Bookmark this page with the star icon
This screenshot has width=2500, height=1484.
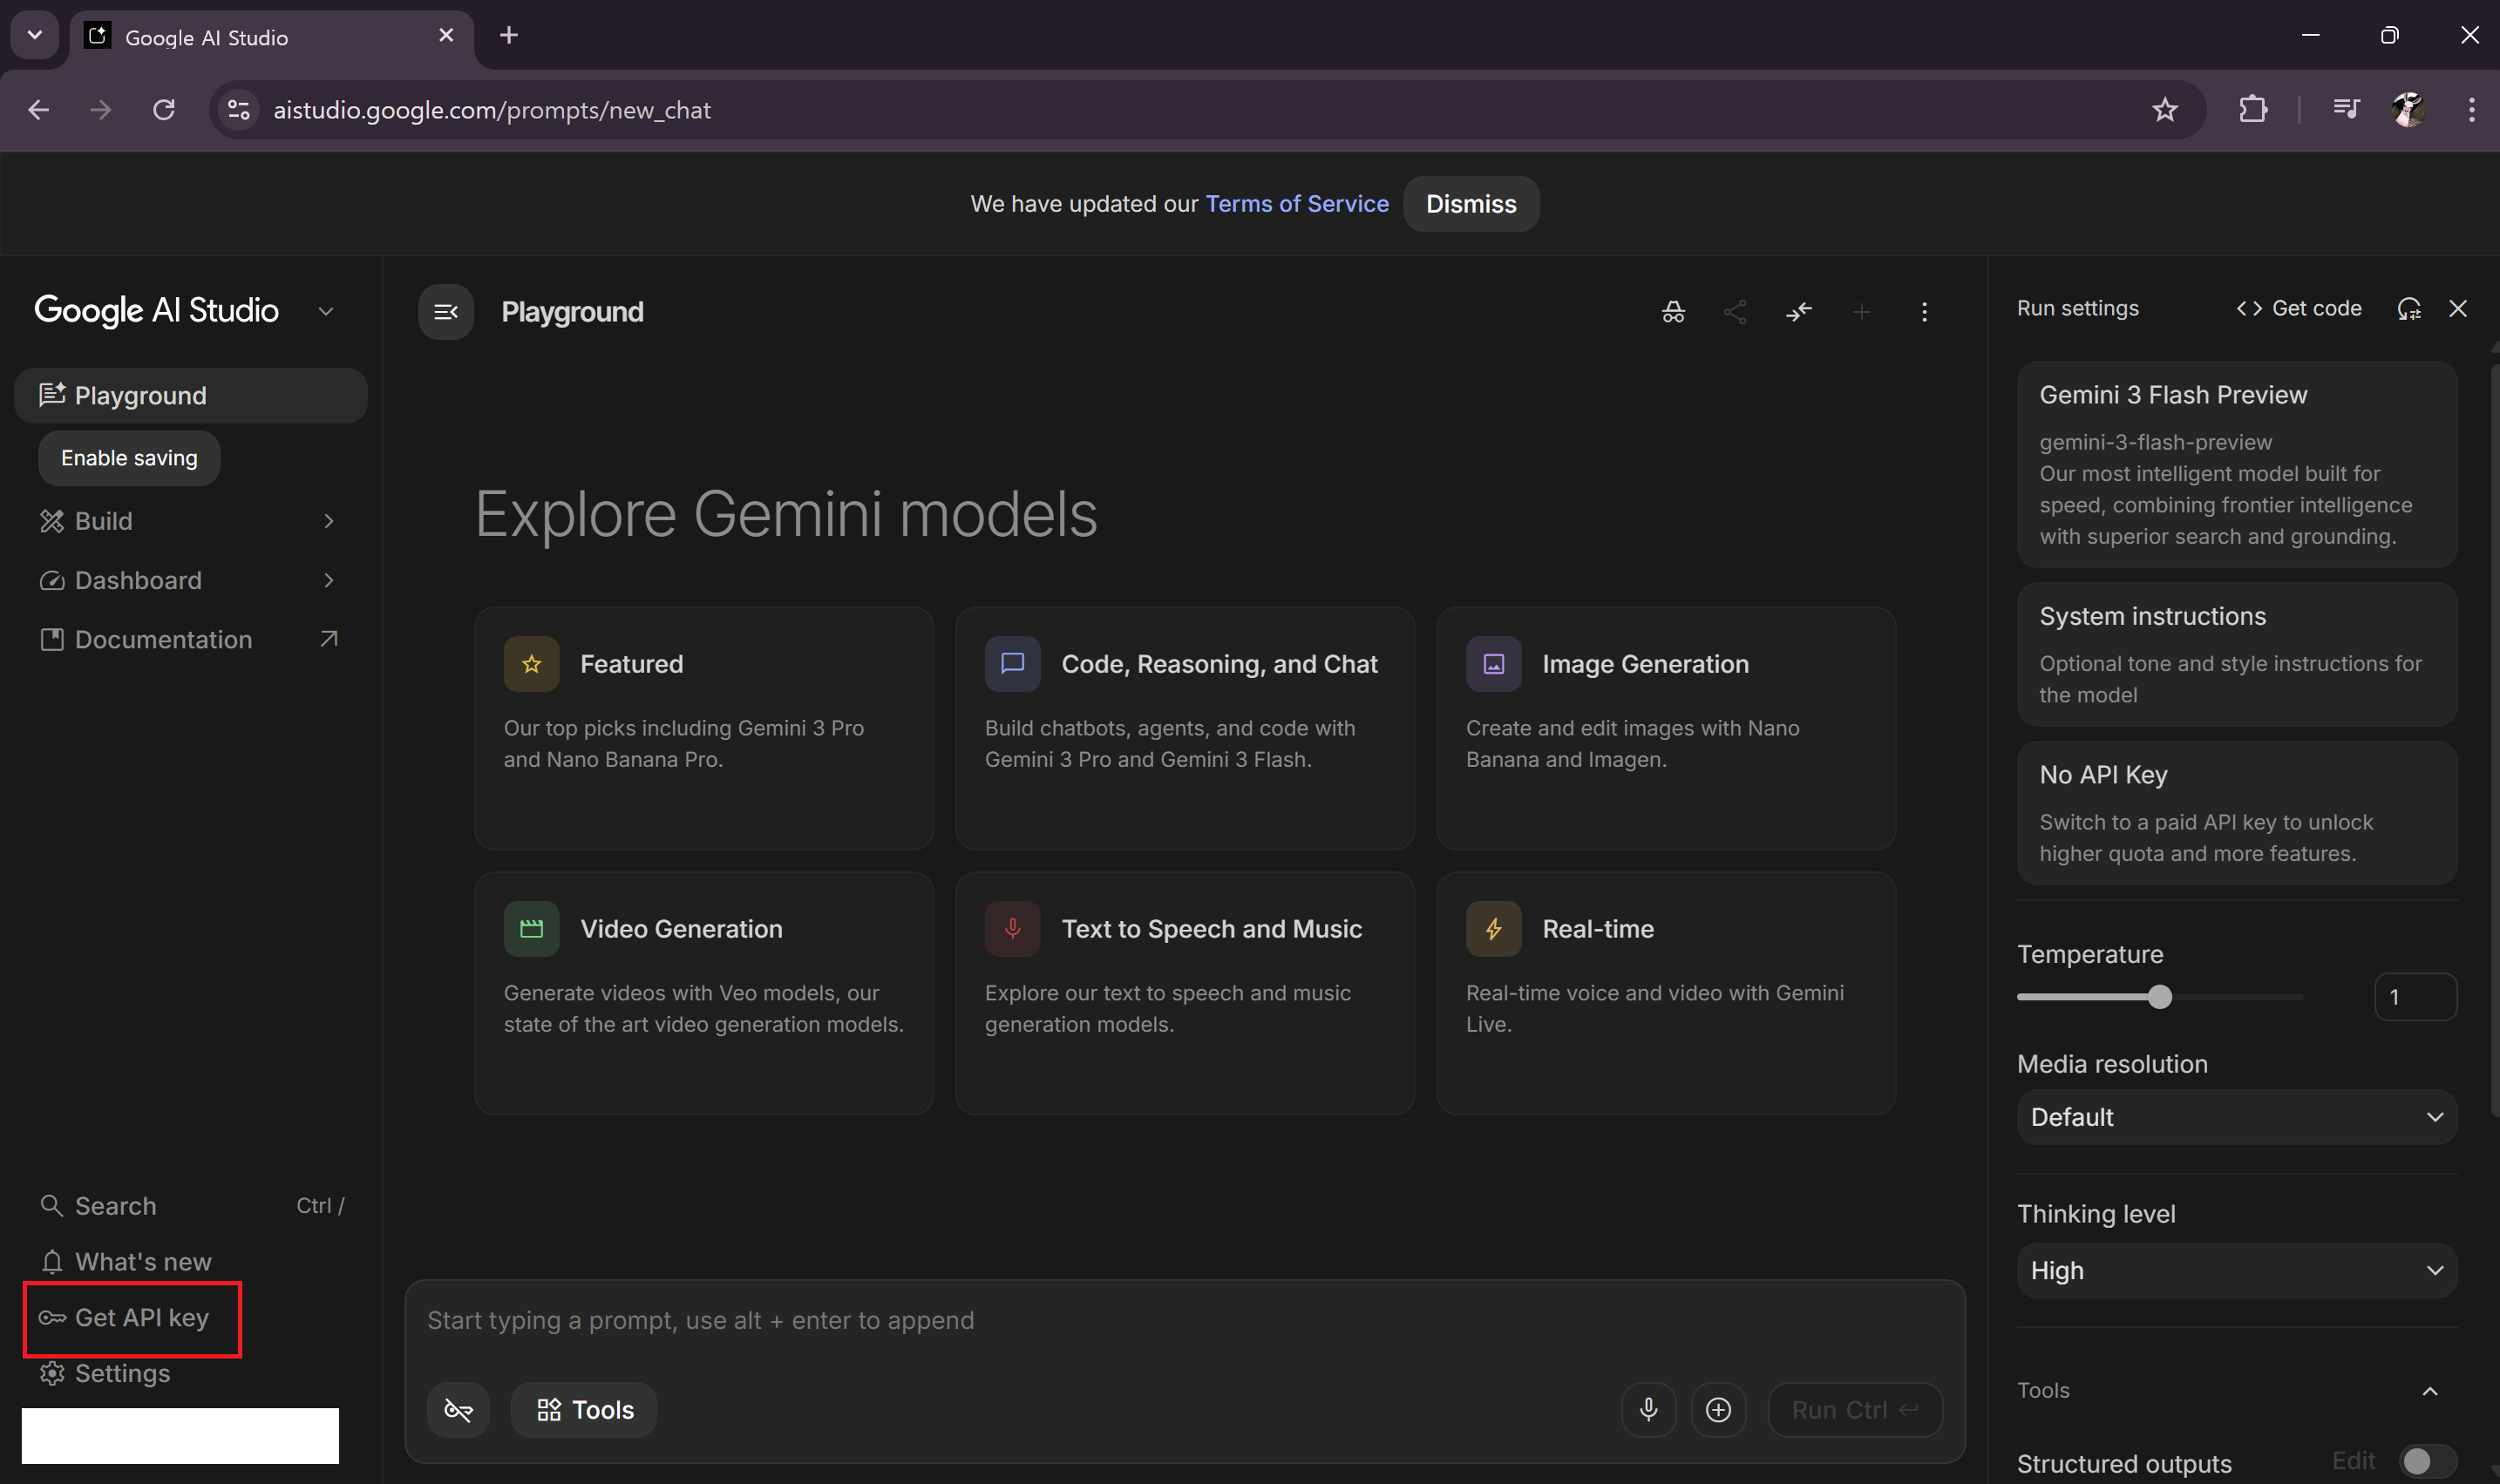click(2165, 110)
